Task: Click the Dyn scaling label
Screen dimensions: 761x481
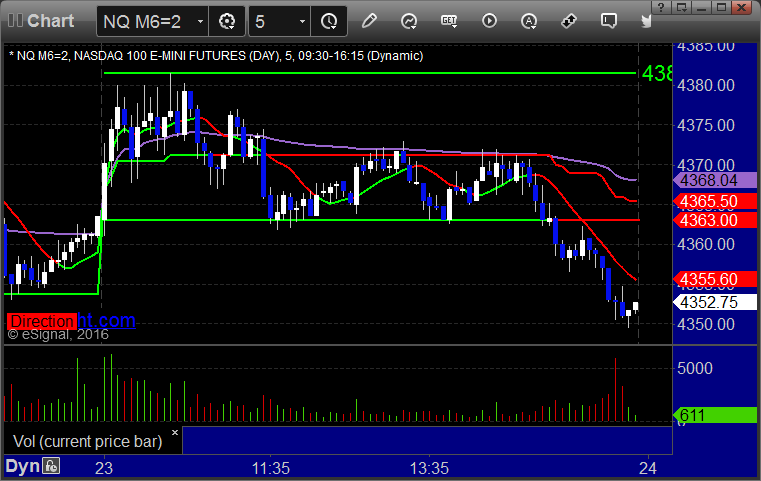Action: click(22, 466)
